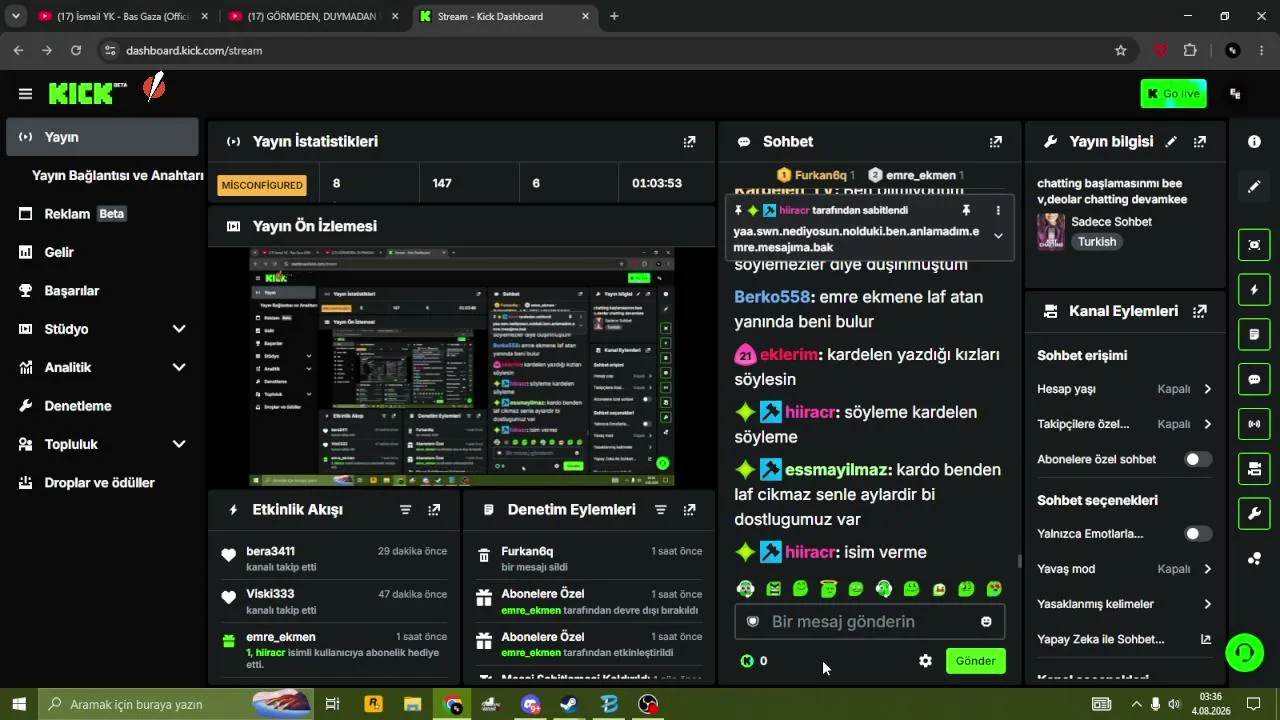Filter the Denetim Eylemleri list
The image size is (1280, 720).
coord(660,510)
